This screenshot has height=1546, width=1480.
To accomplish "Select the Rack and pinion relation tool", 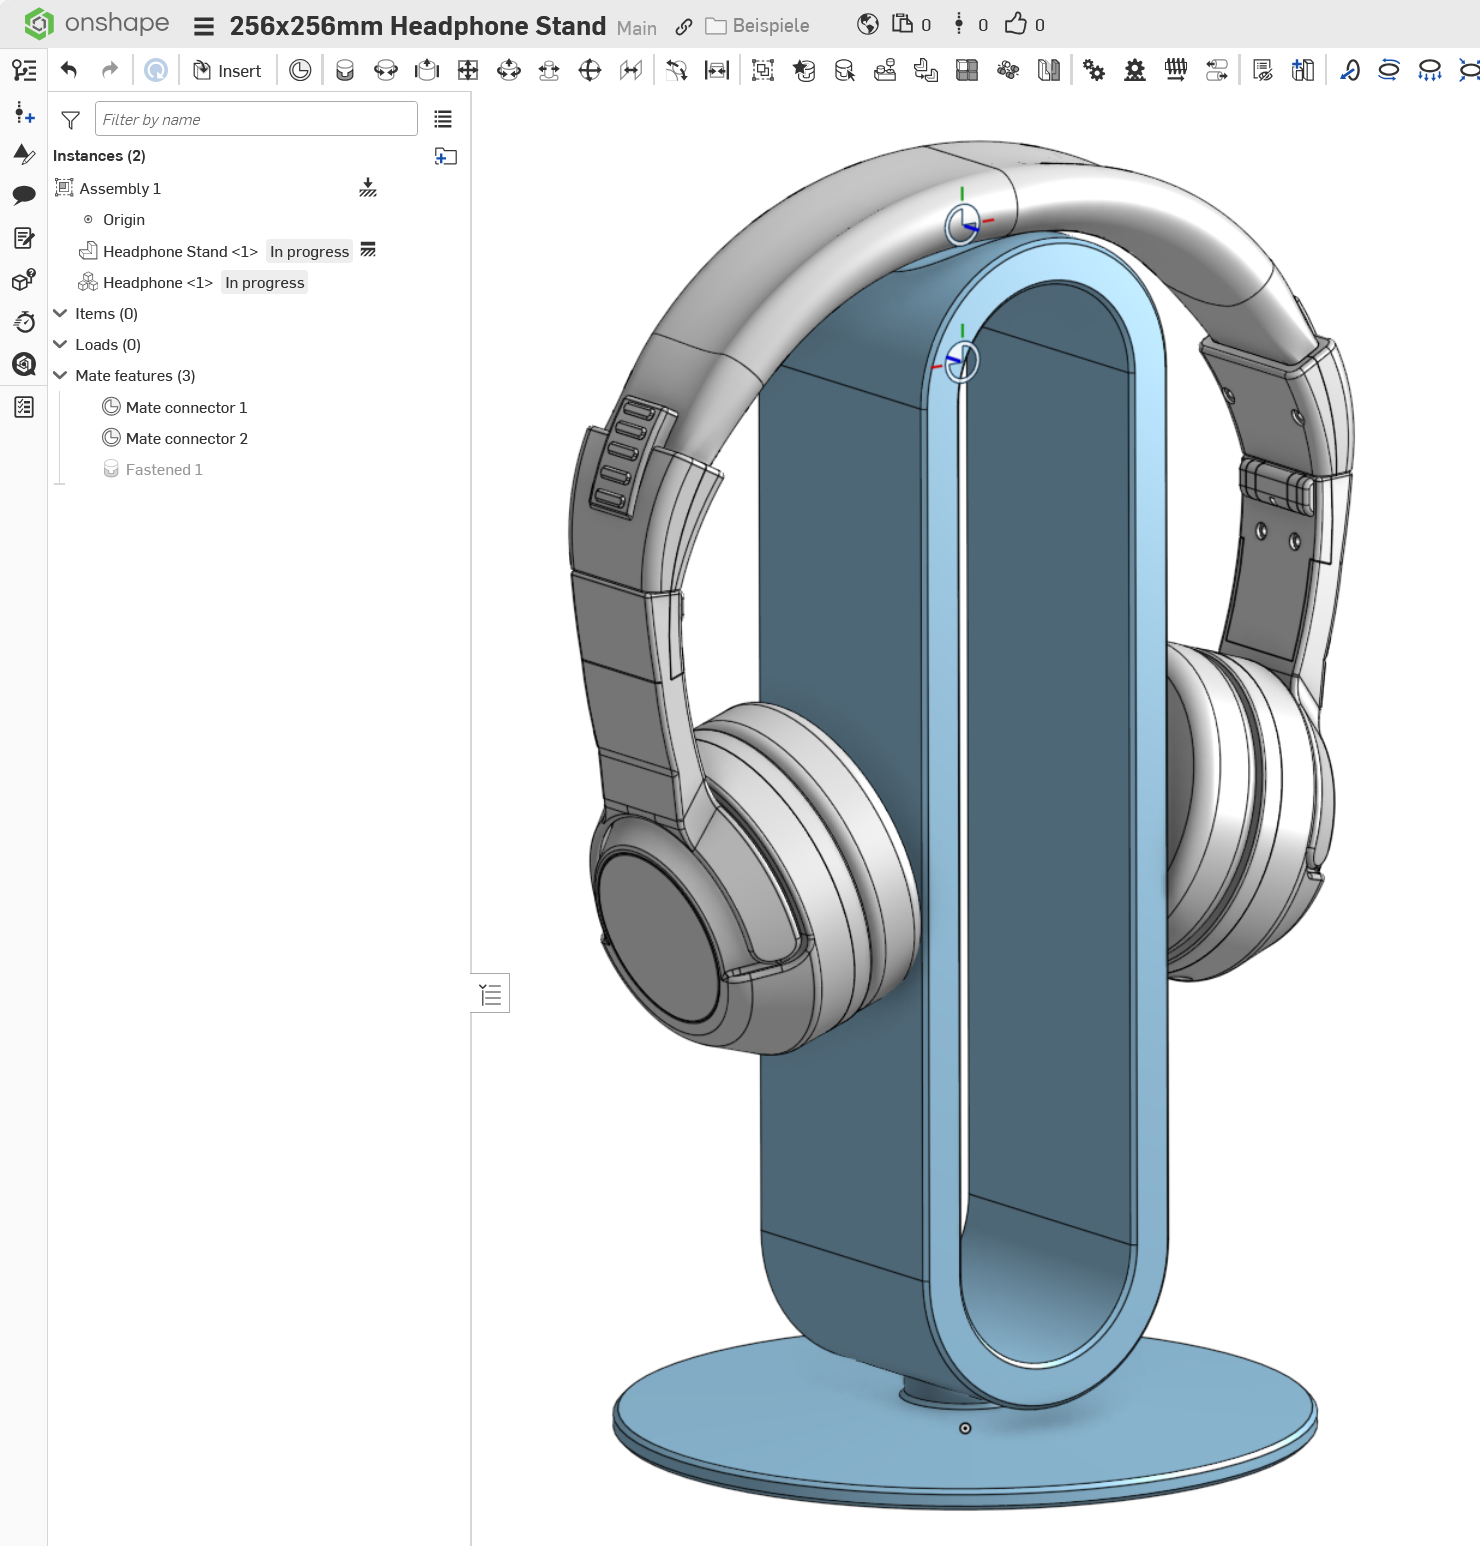I will pos(1135,70).
